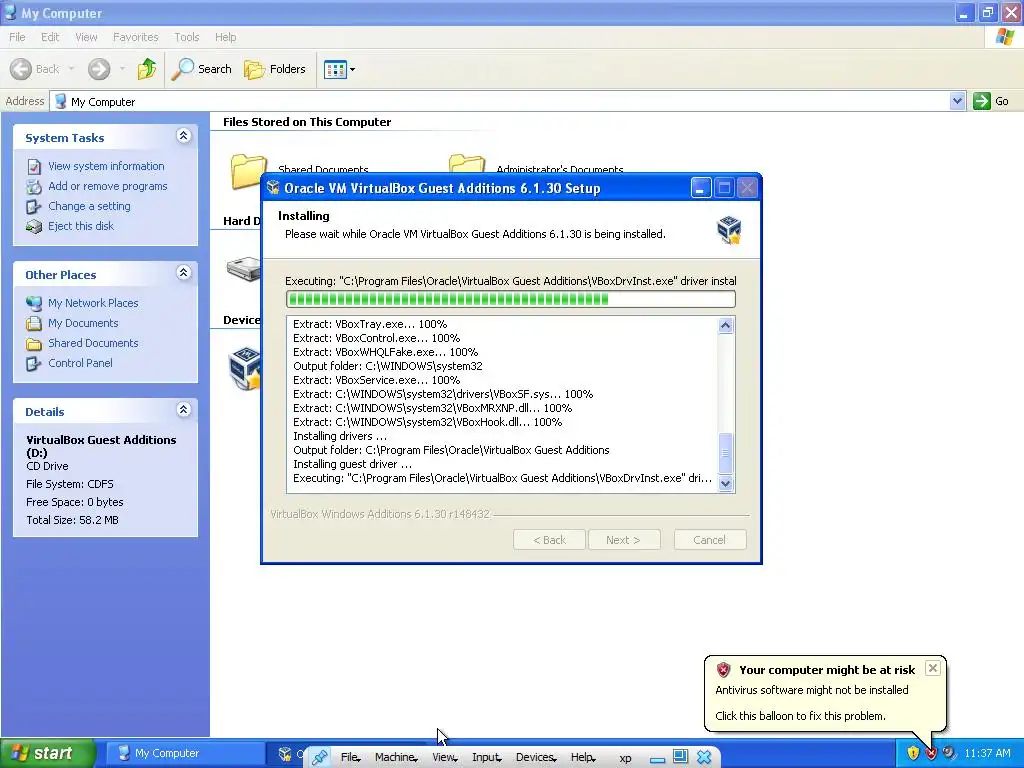This screenshot has height=768, width=1024.
Task: Open Control Panel in Other Places
Action: pos(80,363)
